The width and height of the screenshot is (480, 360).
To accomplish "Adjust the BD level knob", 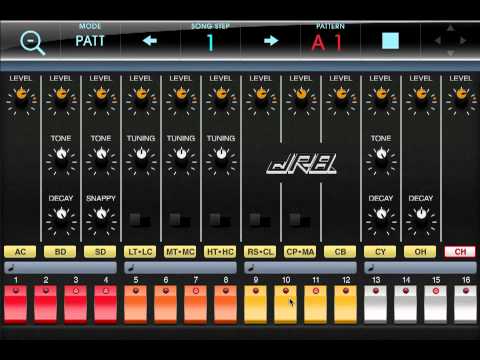I will coord(61,99).
